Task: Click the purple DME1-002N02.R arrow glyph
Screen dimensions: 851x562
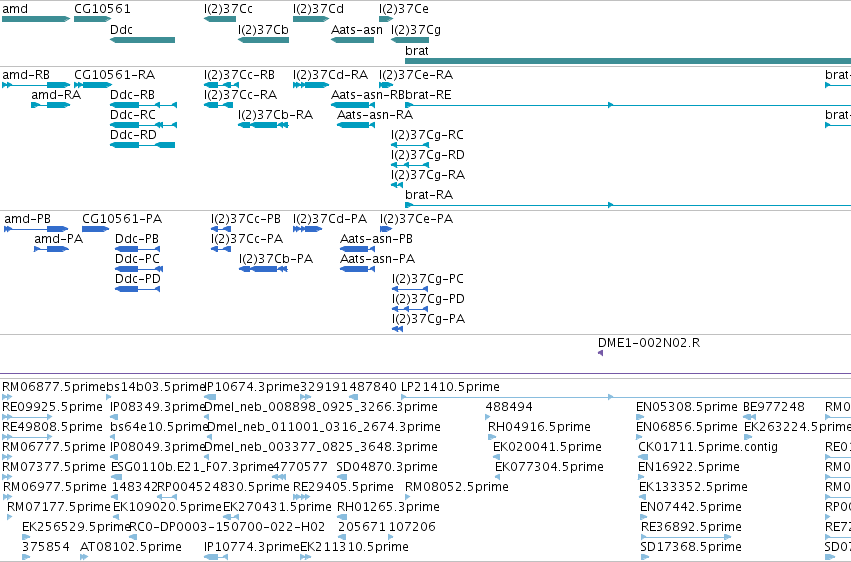Action: [600, 353]
